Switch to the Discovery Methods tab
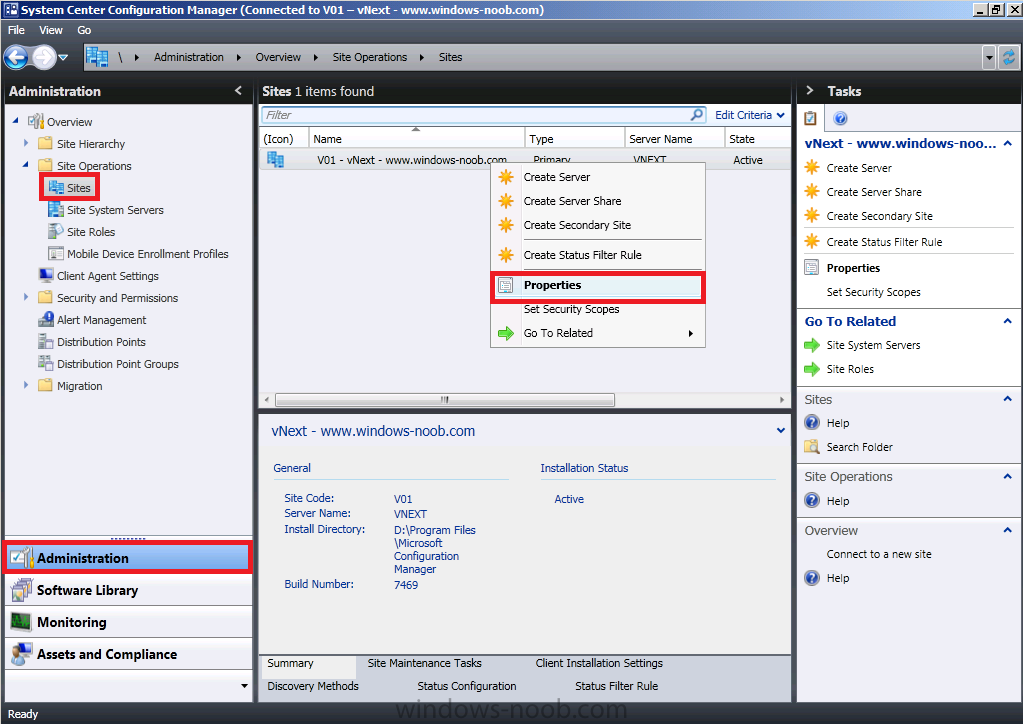Screen dimensions: 1023x724 tap(313, 686)
